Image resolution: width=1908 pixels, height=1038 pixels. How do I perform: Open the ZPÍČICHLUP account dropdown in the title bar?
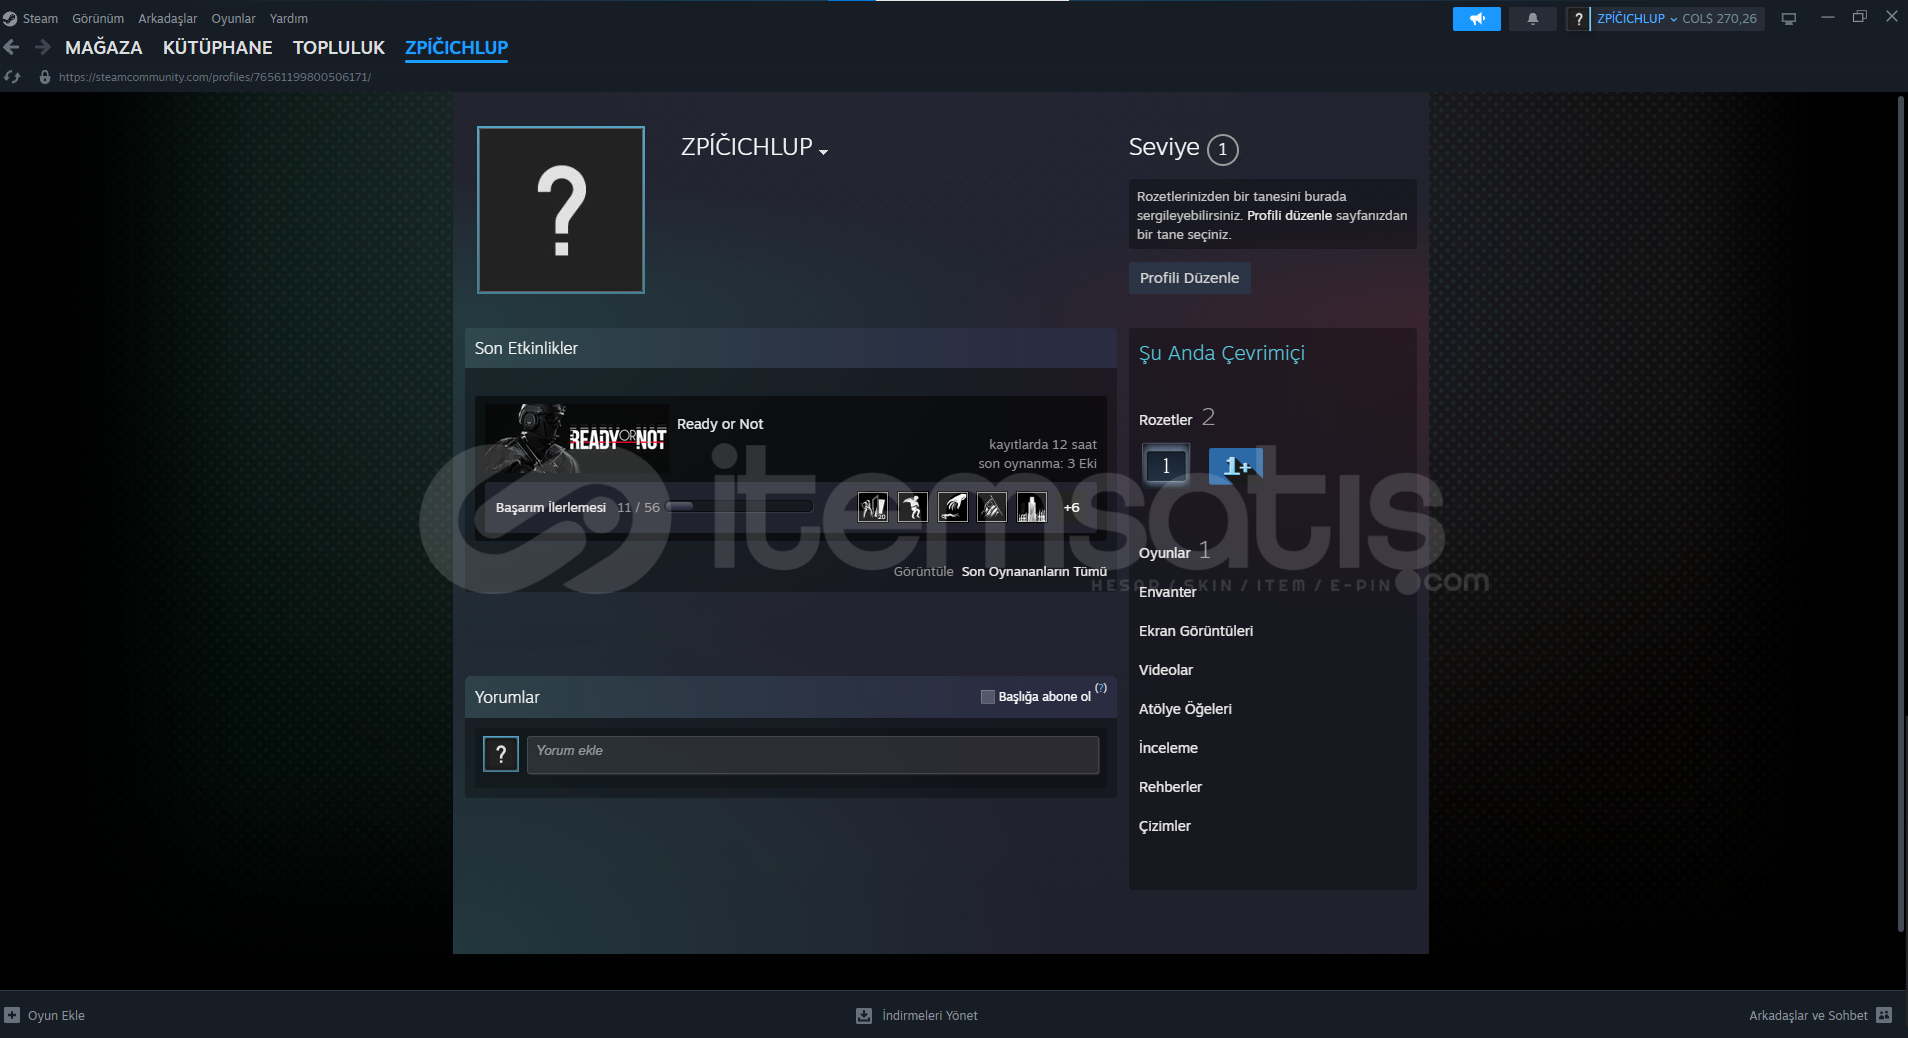click(1637, 19)
